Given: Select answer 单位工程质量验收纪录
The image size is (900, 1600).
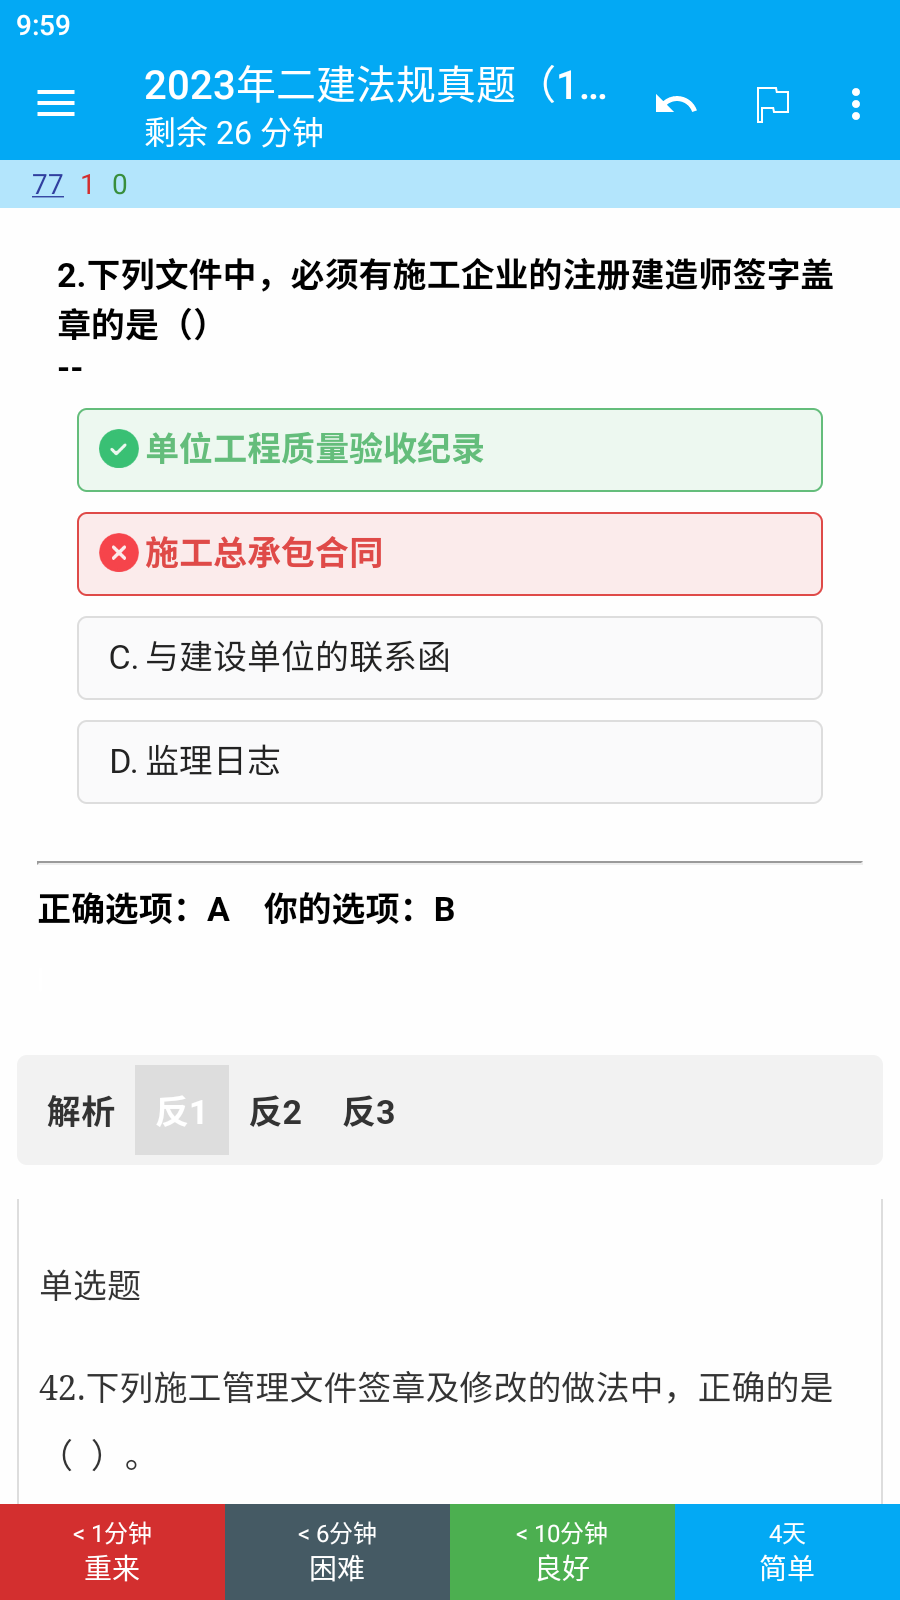Looking at the screenshot, I should pos(450,450).
